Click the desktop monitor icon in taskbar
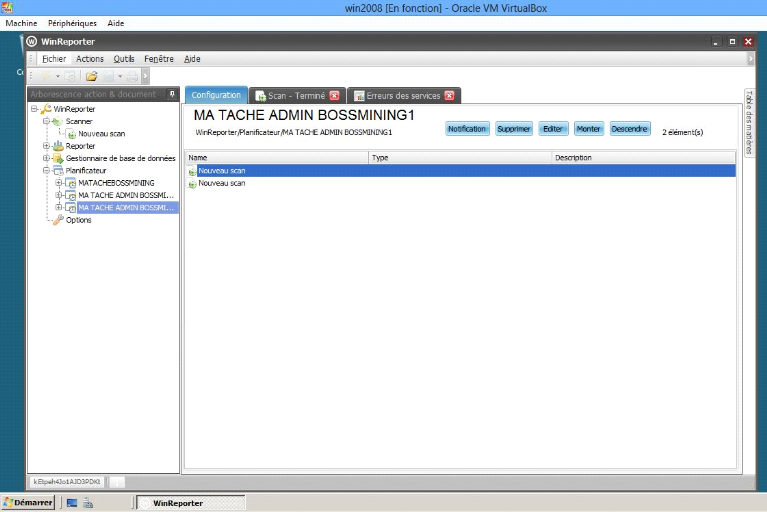 (x=72, y=503)
